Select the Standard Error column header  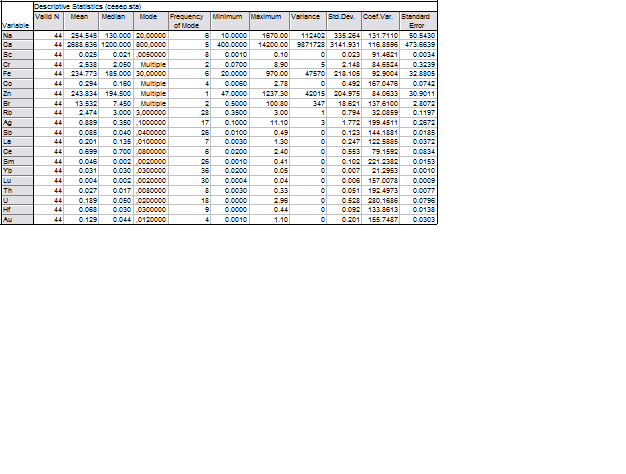pos(418,21)
